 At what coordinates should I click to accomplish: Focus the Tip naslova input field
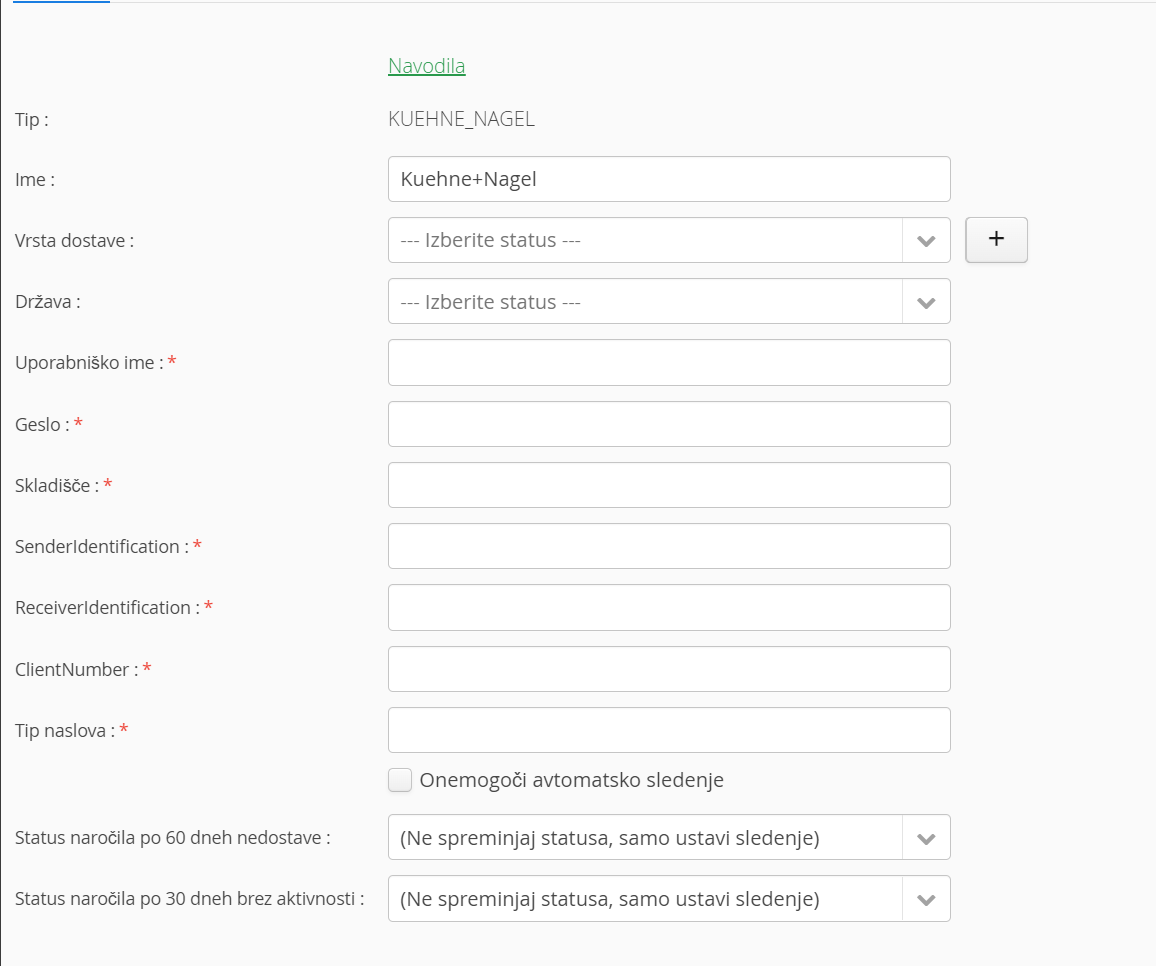[x=669, y=730]
